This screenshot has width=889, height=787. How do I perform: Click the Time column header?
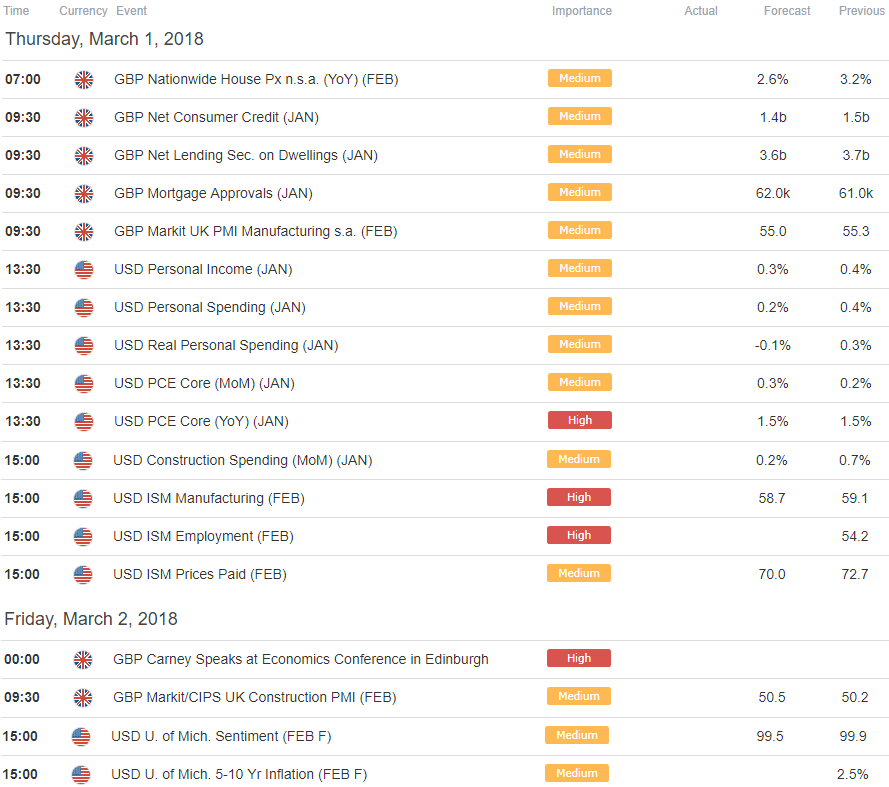point(16,11)
